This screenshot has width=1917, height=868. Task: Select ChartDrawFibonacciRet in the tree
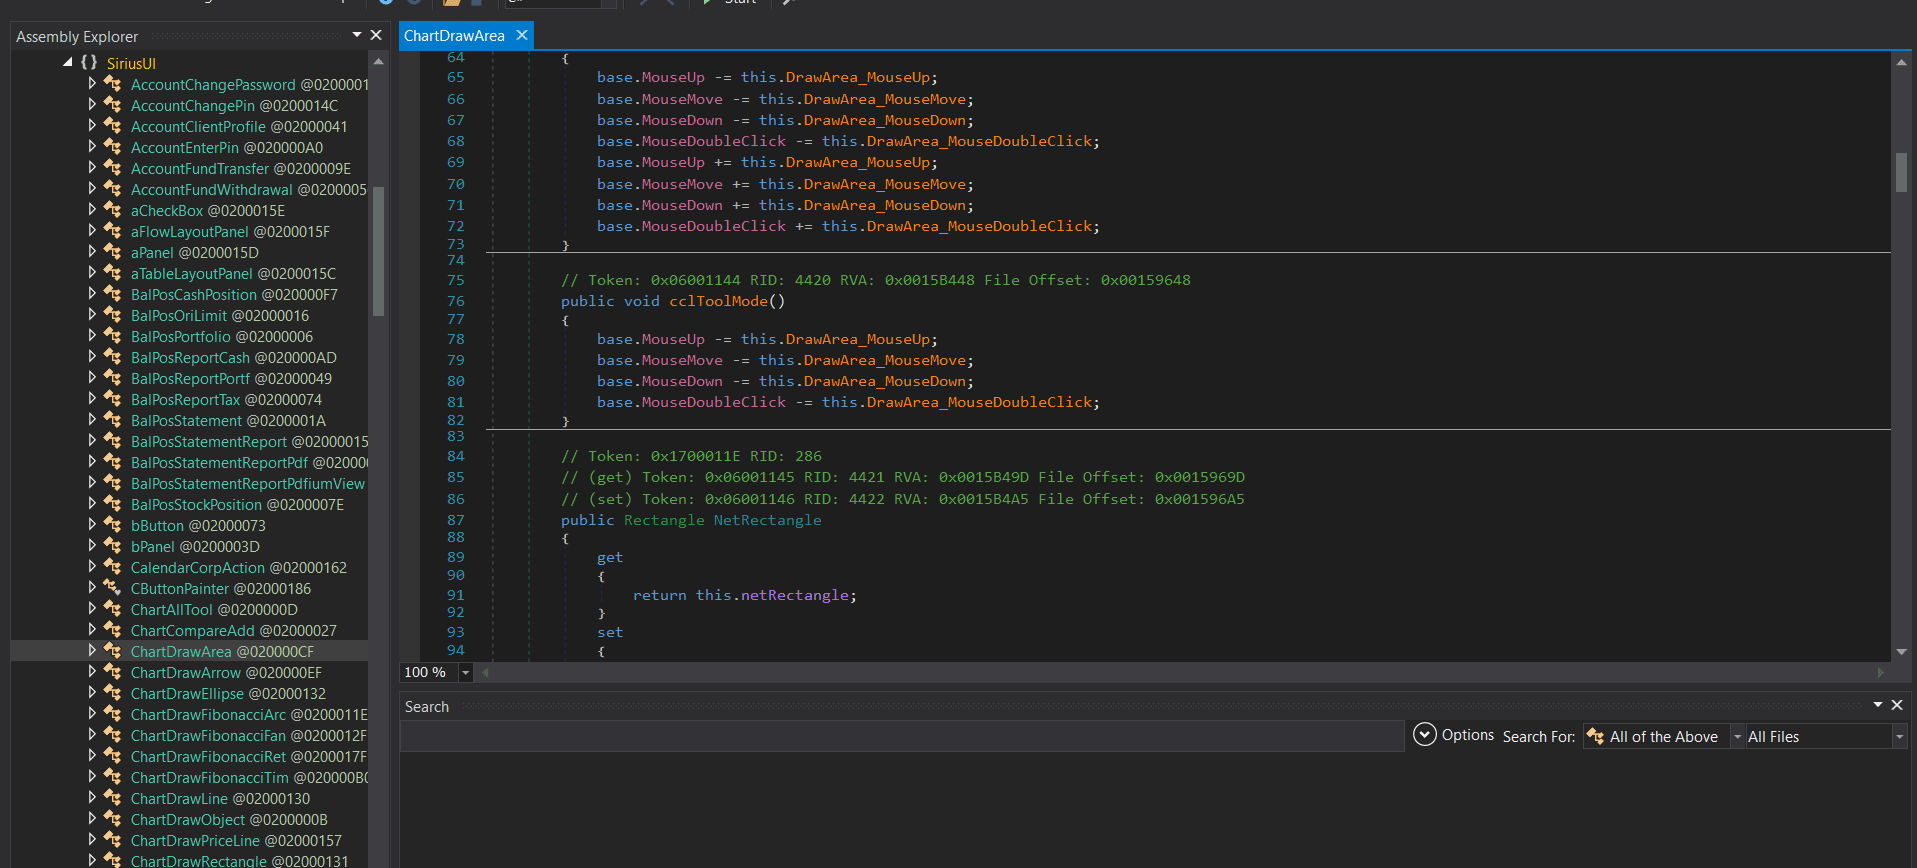click(248, 756)
